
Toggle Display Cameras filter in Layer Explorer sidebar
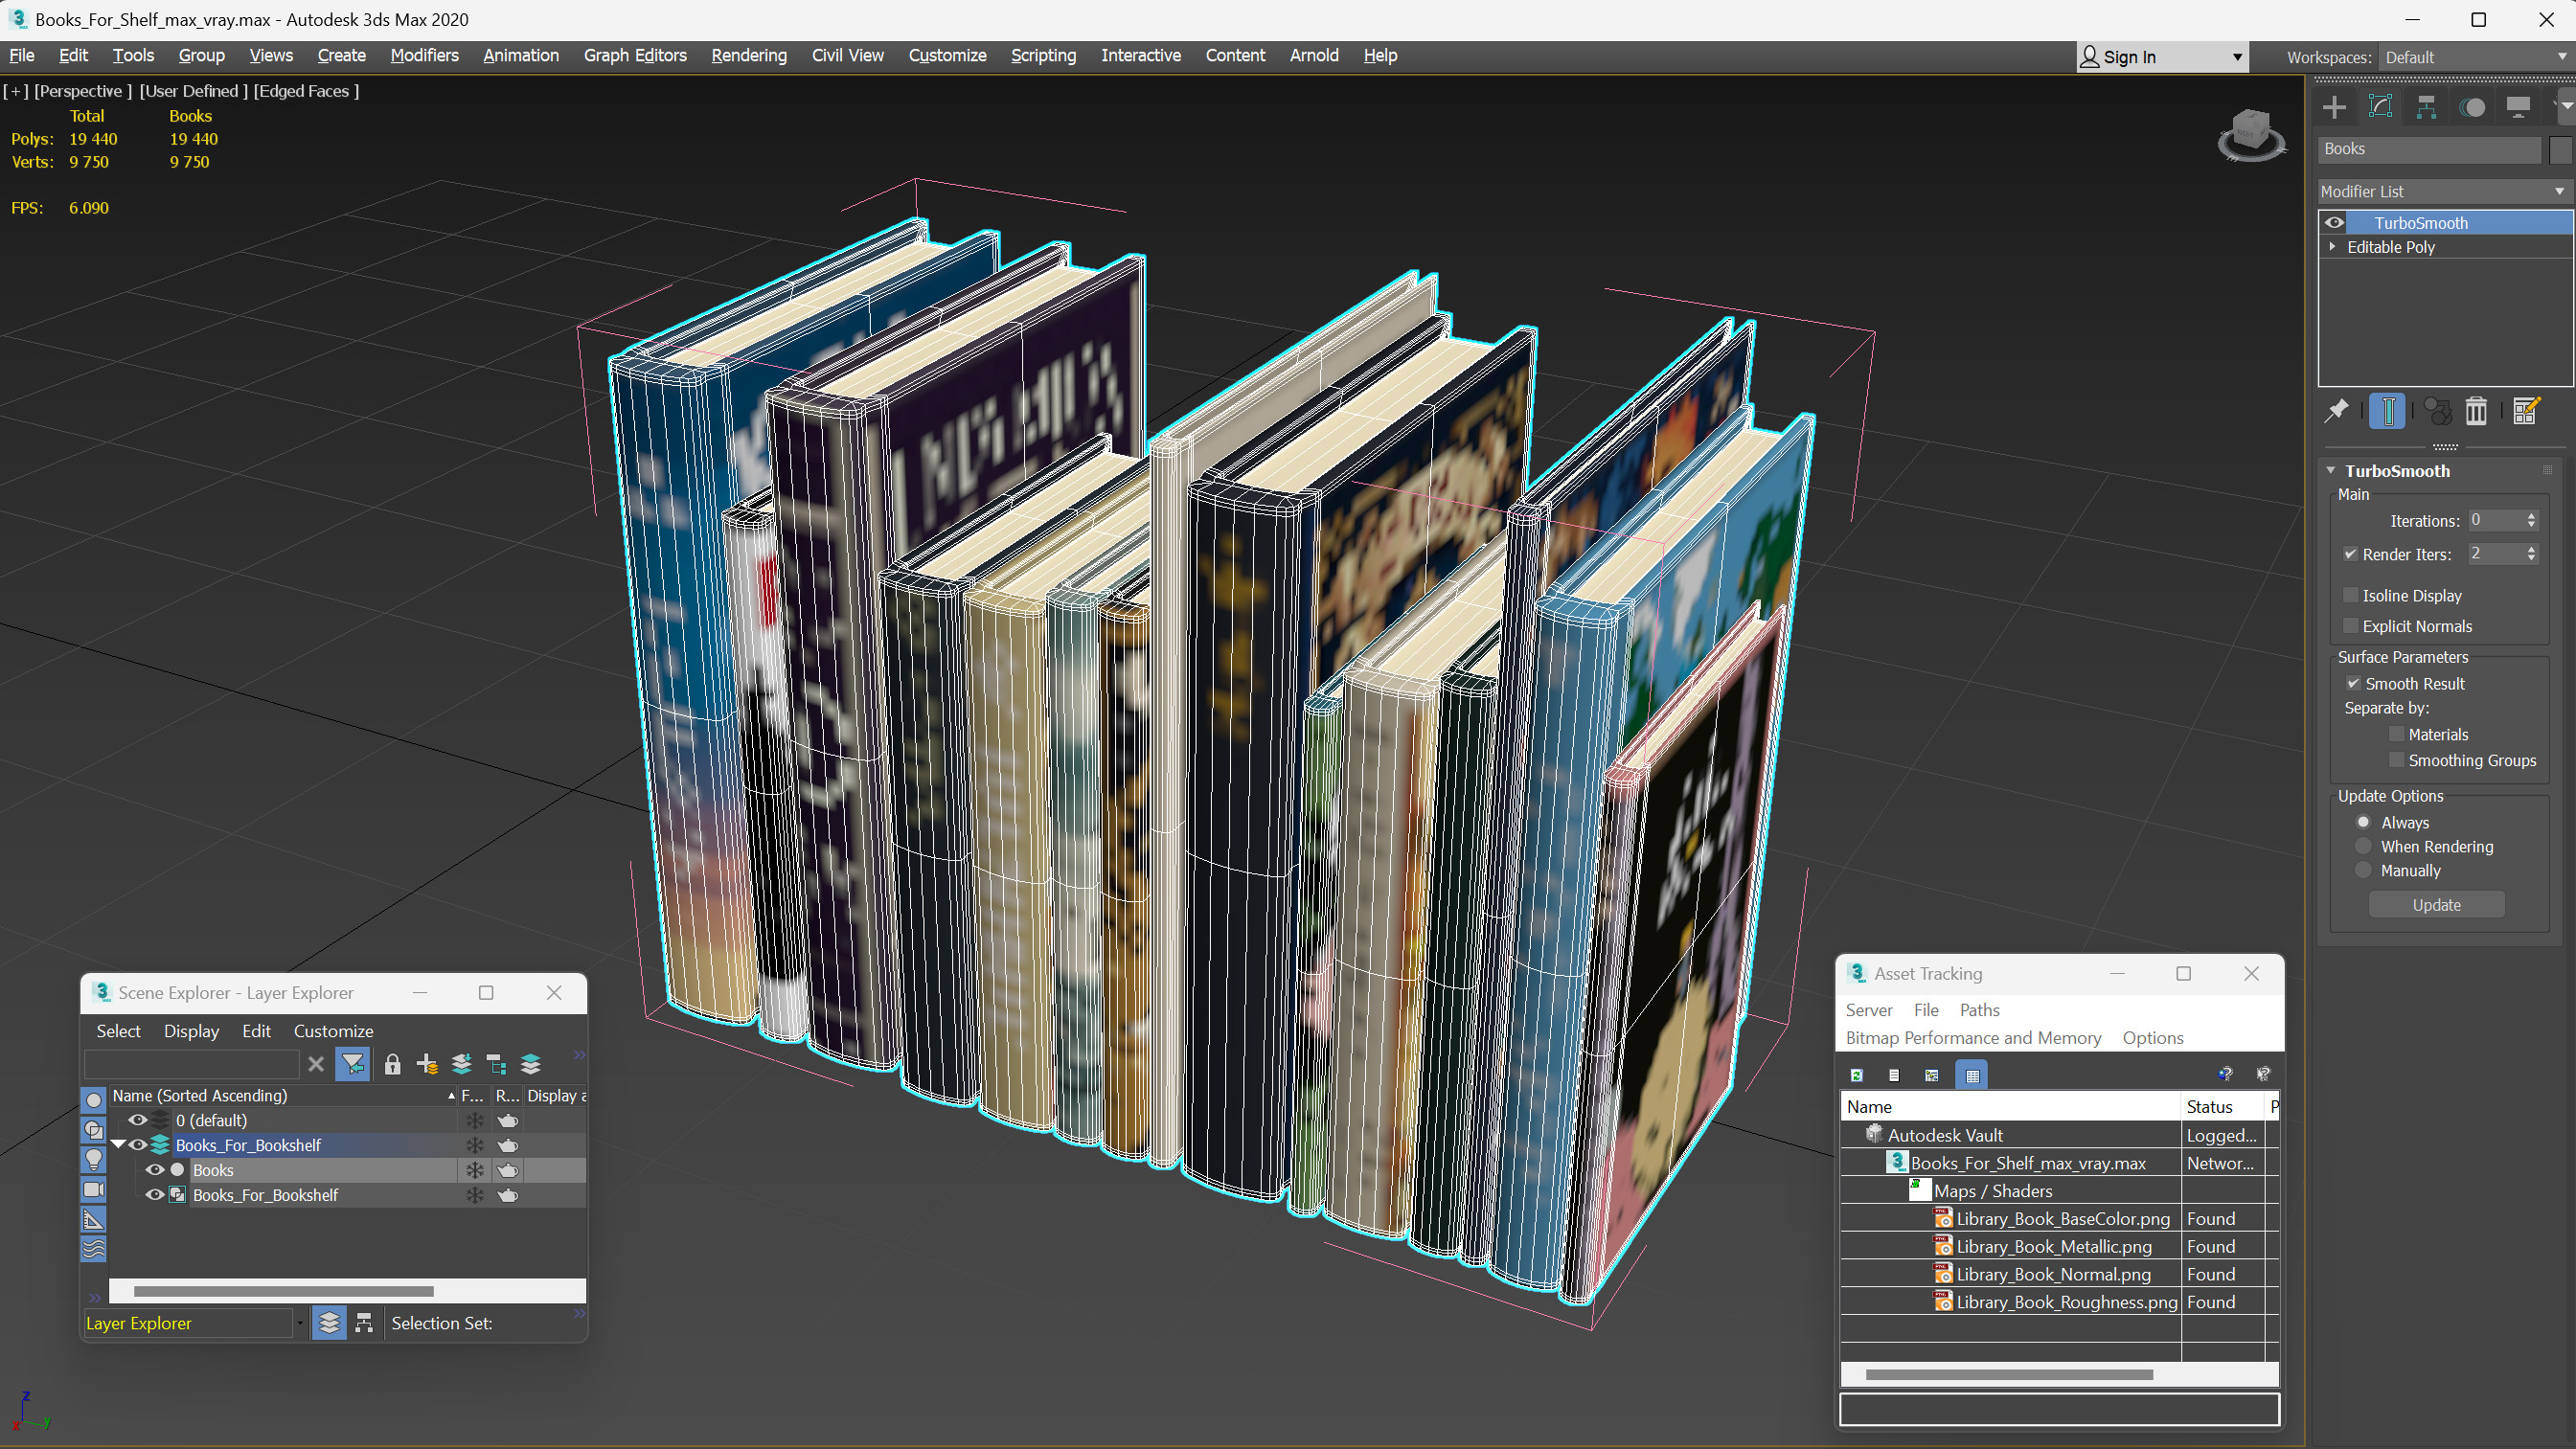click(x=93, y=1190)
